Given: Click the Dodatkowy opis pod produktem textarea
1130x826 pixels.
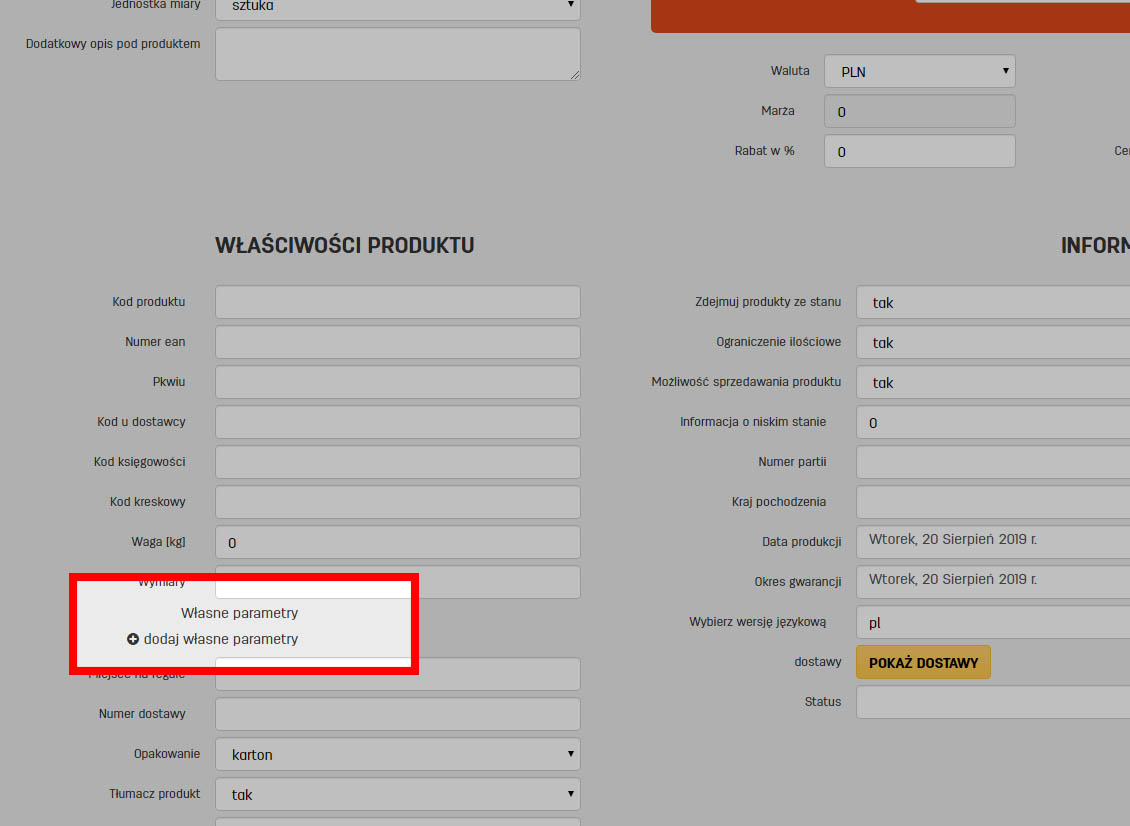Looking at the screenshot, I should pyautogui.click(x=397, y=54).
